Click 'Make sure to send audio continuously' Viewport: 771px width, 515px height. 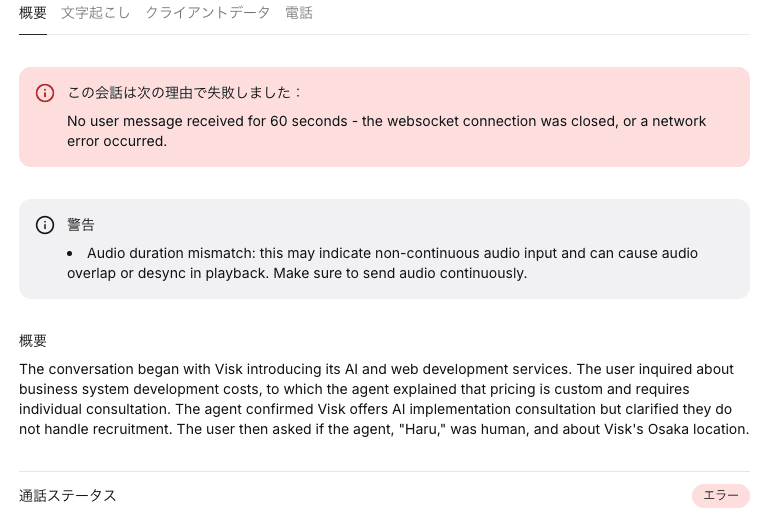tap(400, 273)
